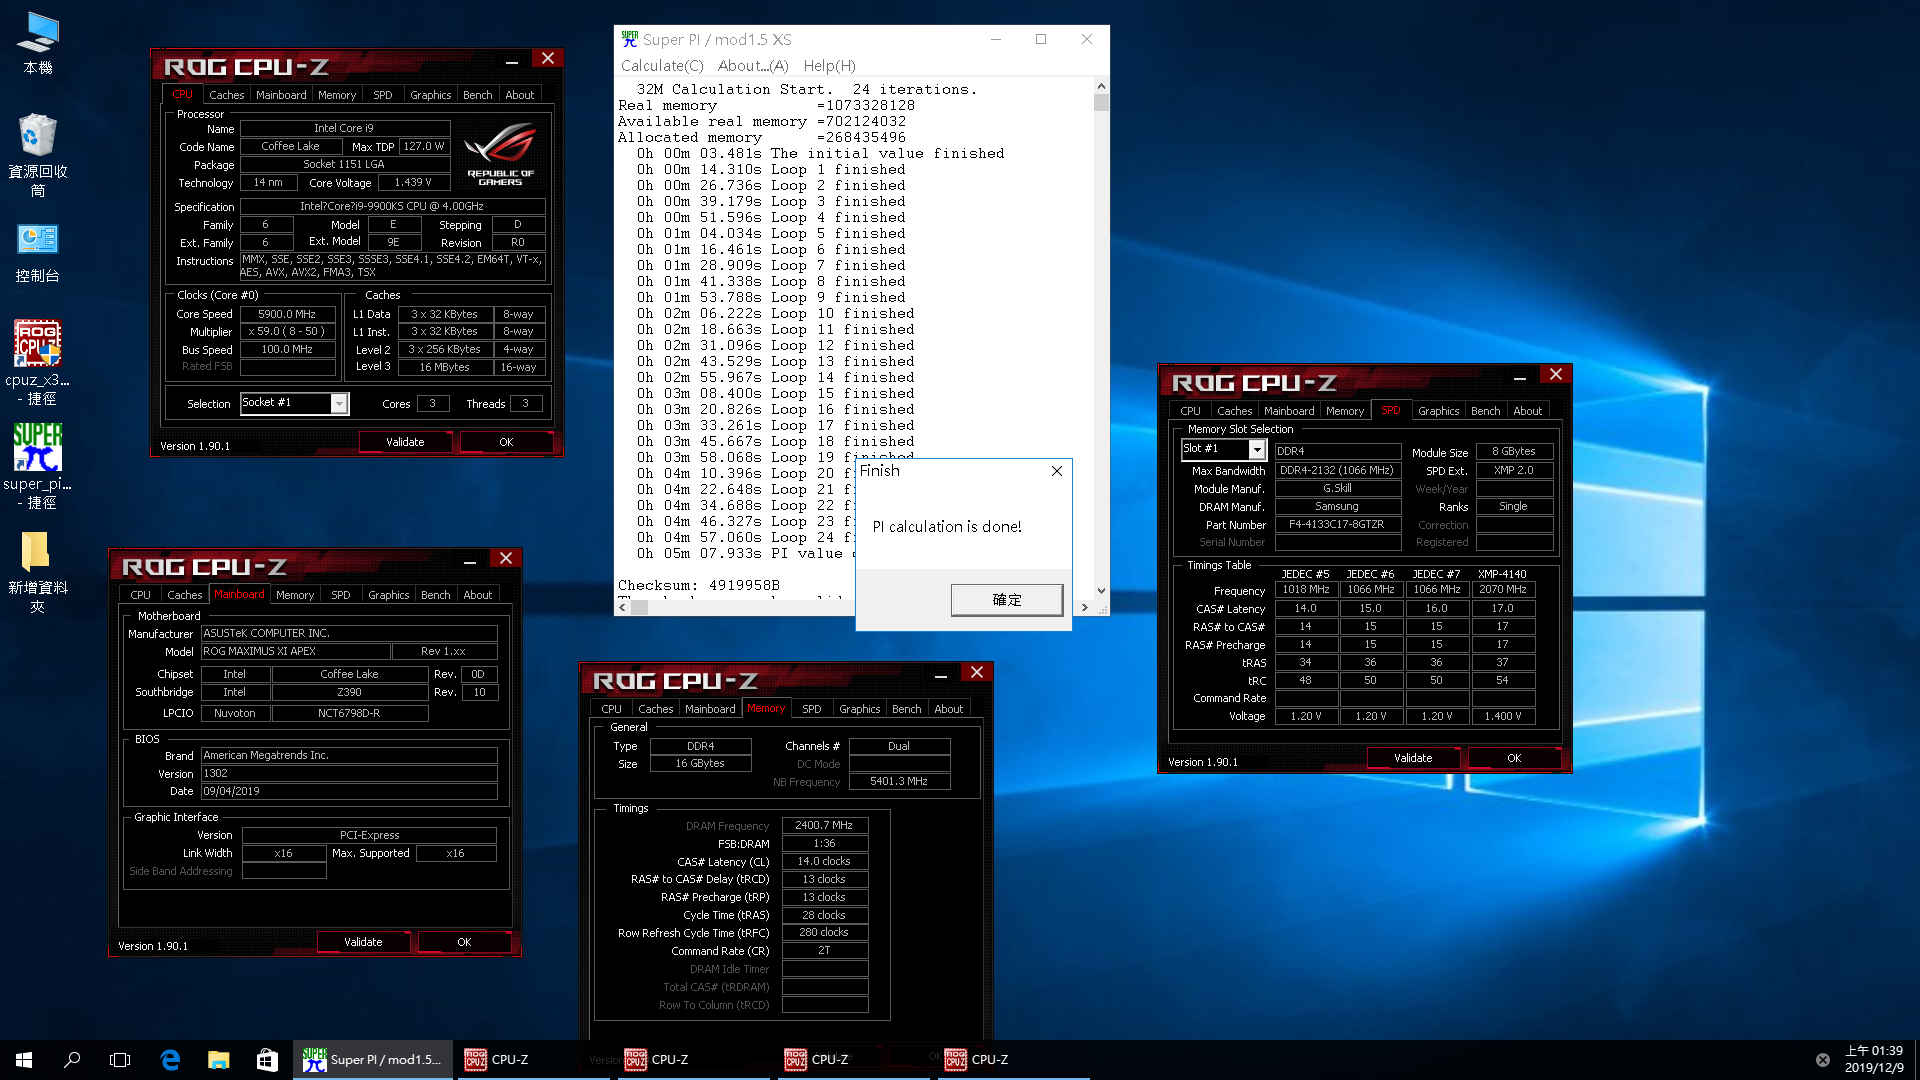Open Memory tab in Mainboard window
The width and height of the screenshot is (1920, 1080).
[x=295, y=595]
